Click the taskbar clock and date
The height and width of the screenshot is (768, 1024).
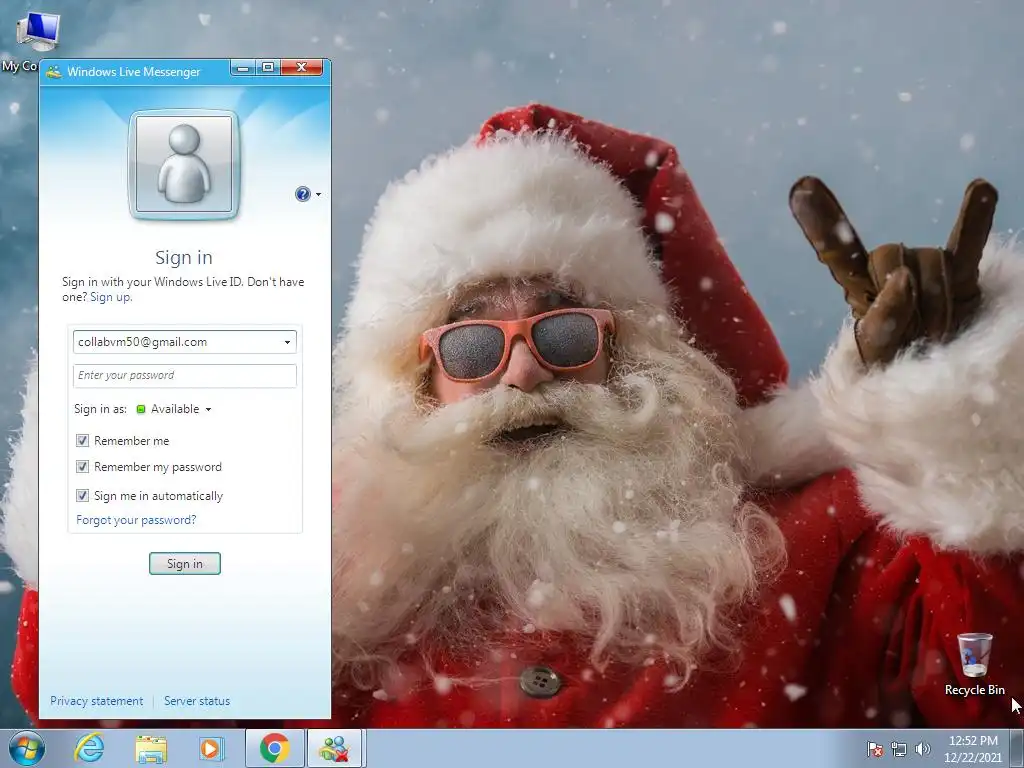pos(972,749)
